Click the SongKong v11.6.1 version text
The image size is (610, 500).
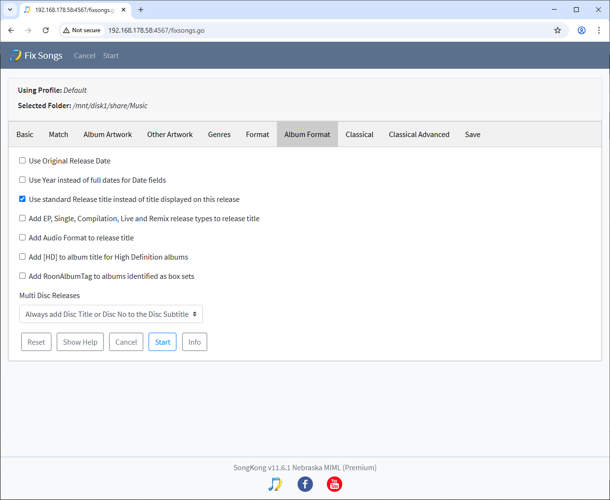(305, 467)
